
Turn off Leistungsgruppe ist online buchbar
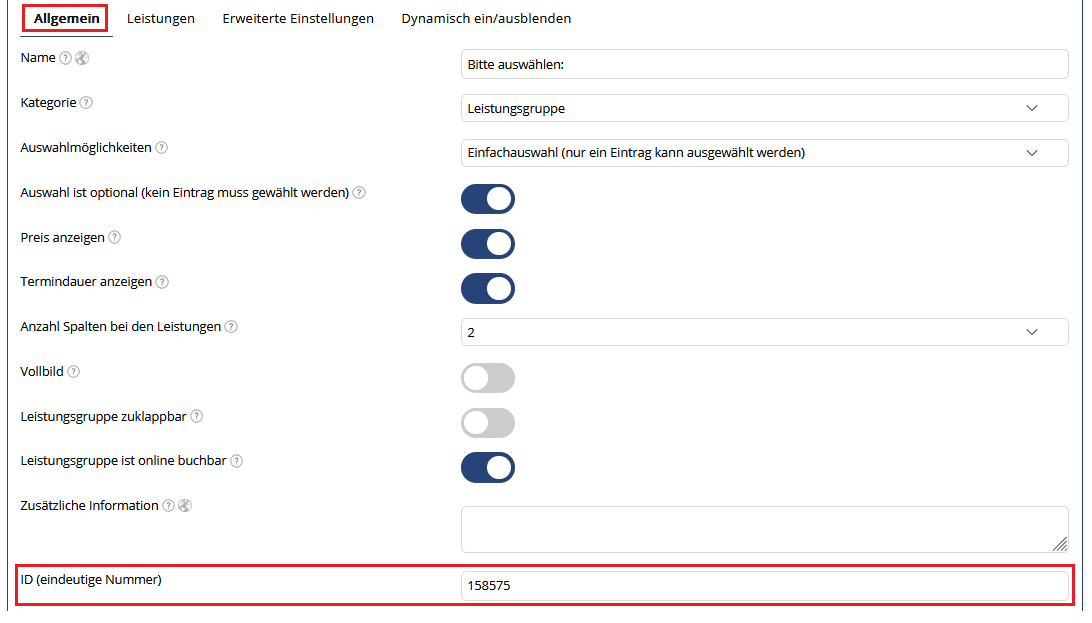tap(488, 467)
